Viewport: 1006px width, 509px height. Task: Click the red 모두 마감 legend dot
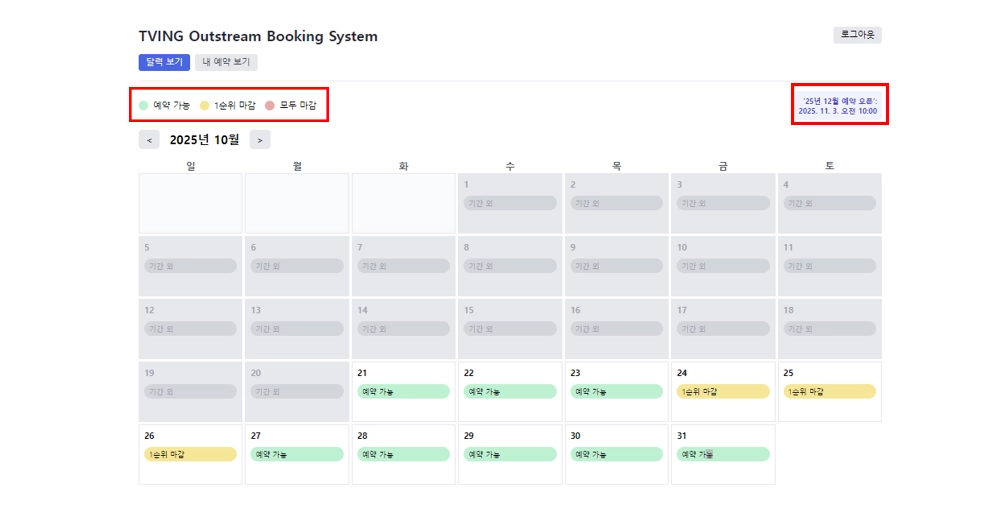(x=270, y=105)
